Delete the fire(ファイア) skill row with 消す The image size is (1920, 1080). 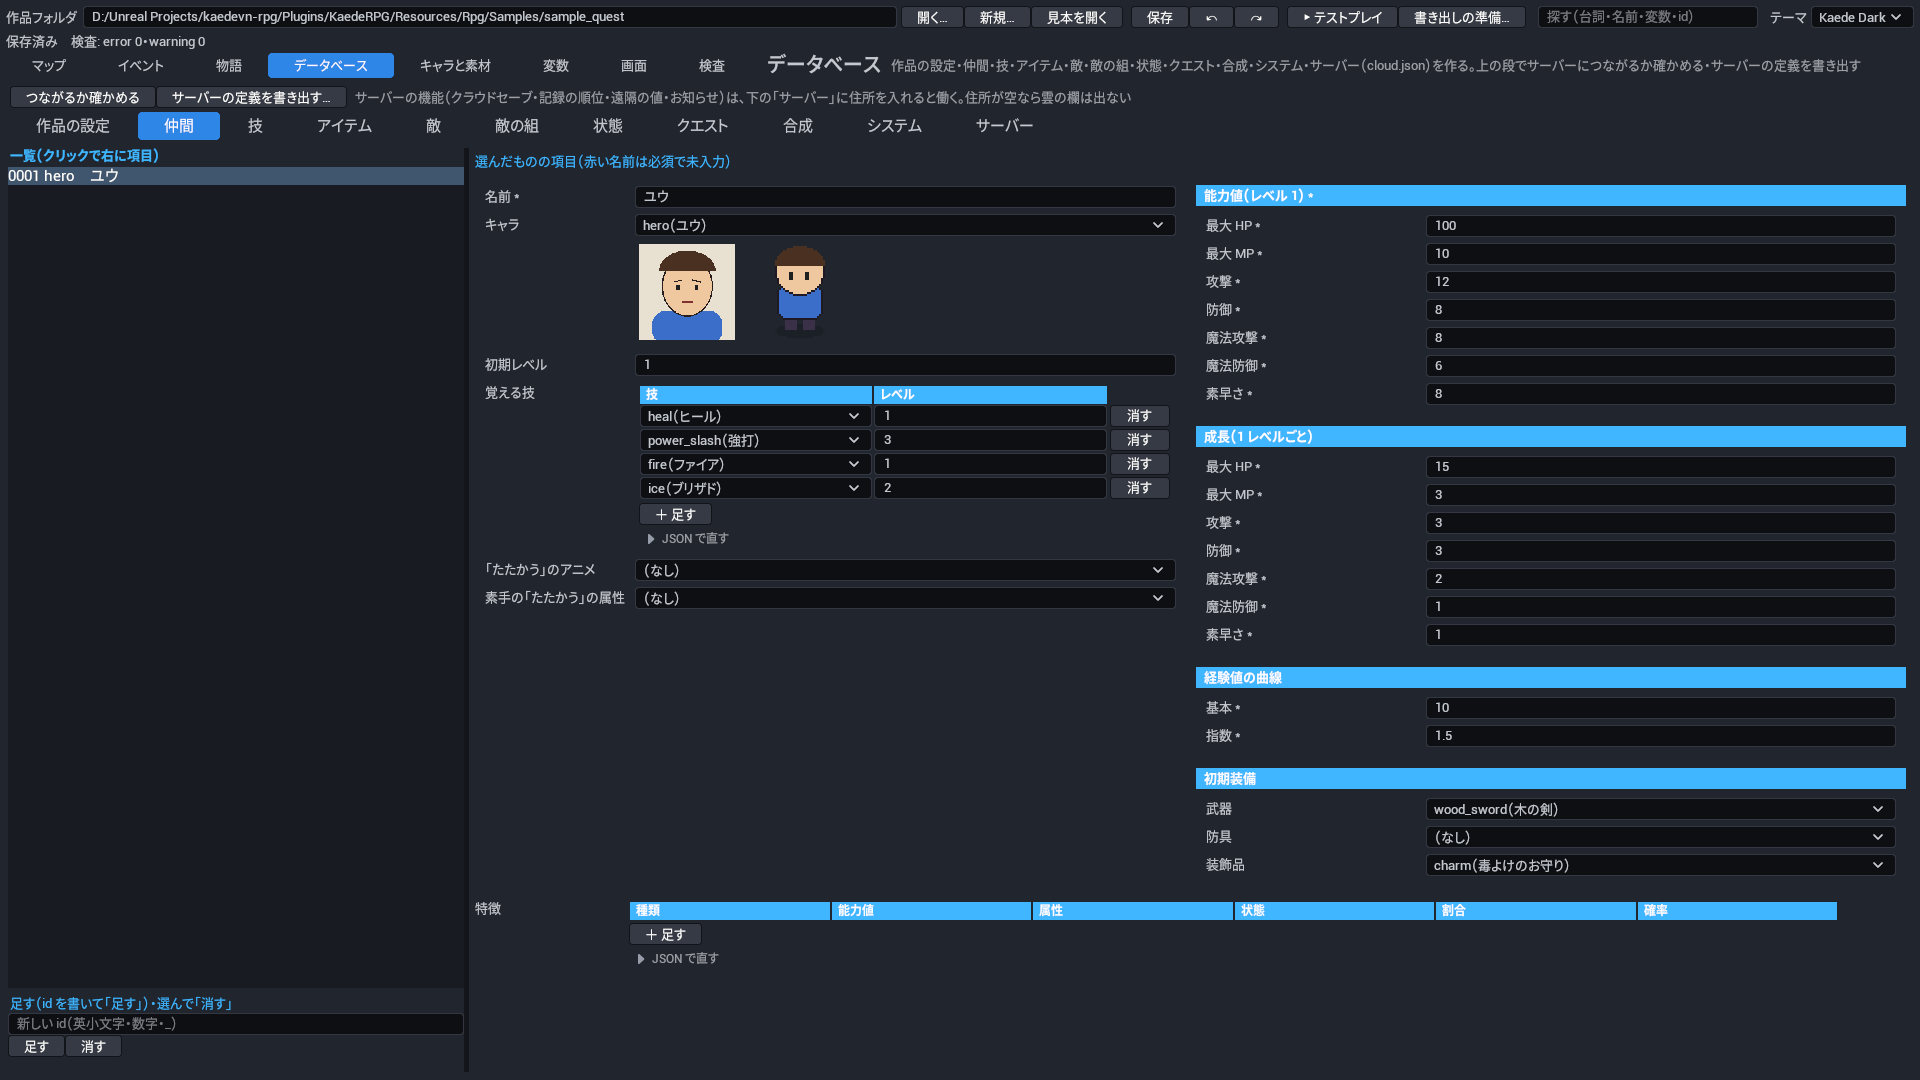1139,464
